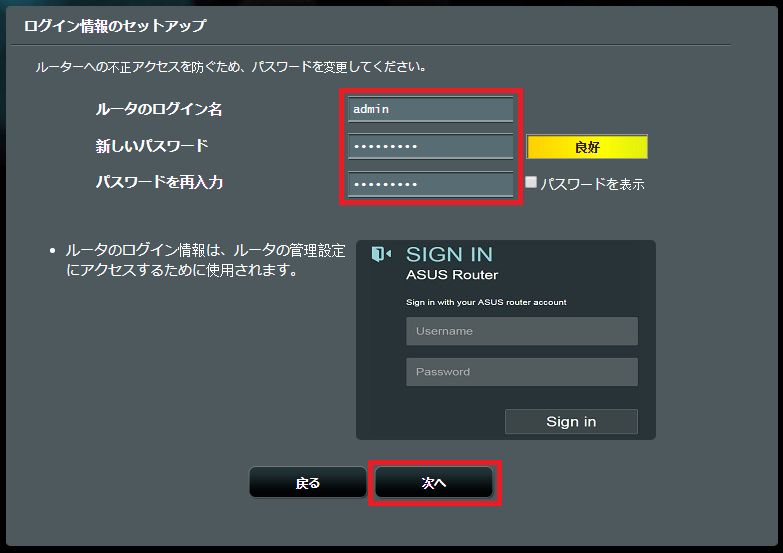Click the パスワードを再入力 input field
Screen dimensions: 783x553
point(430,184)
